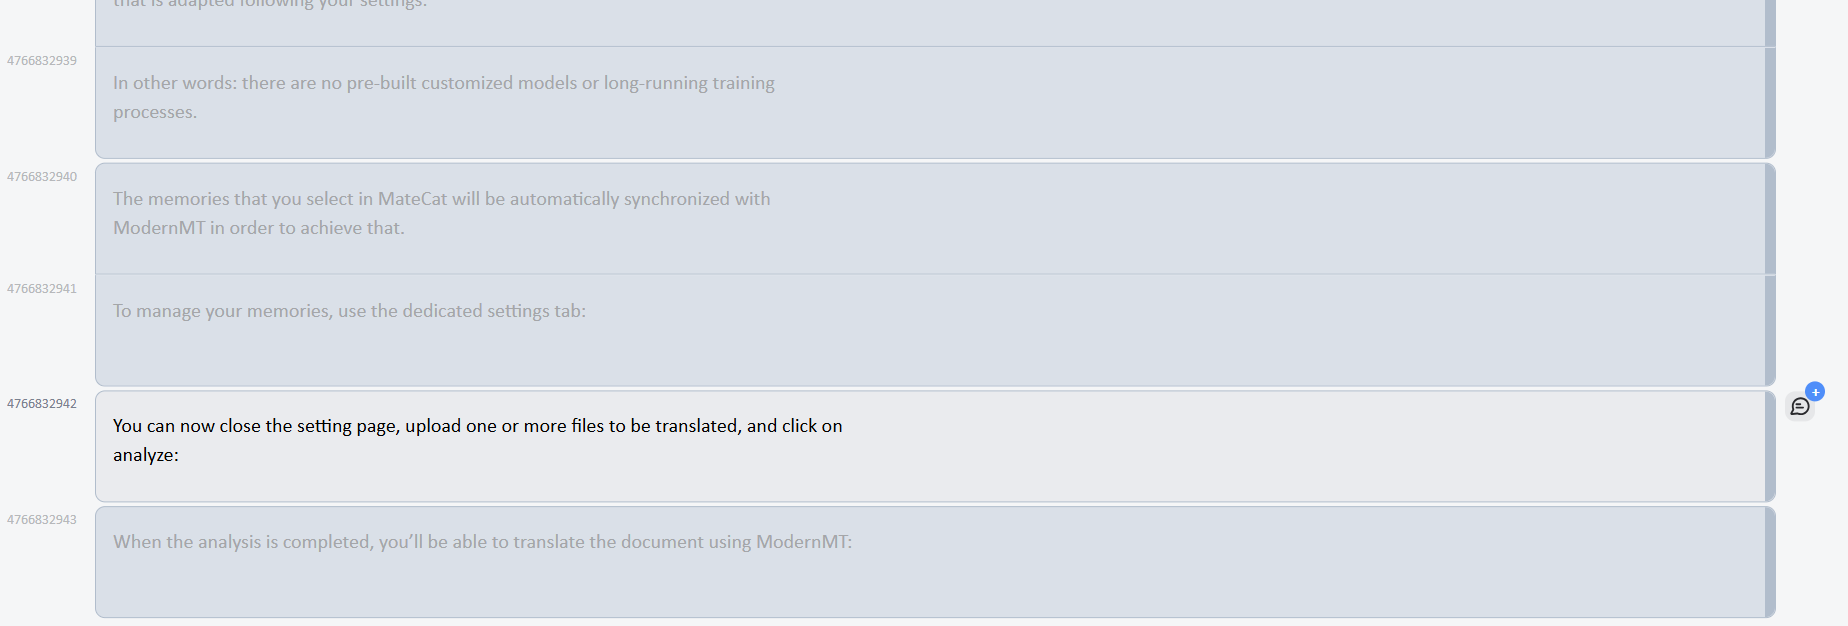Open the "When the analysis is completed" segment
The height and width of the screenshot is (626, 1848).
tap(482, 542)
